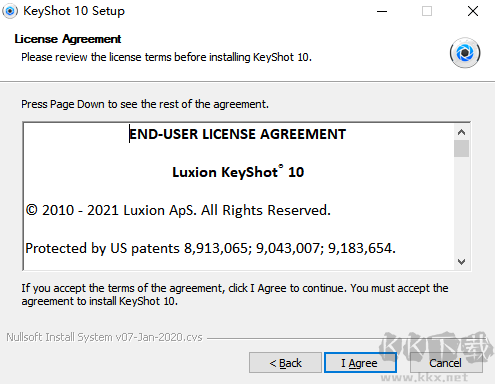Screen dimensions: 495x384
Task: Click the Nullsoft Install System label
Action: tap(104, 337)
